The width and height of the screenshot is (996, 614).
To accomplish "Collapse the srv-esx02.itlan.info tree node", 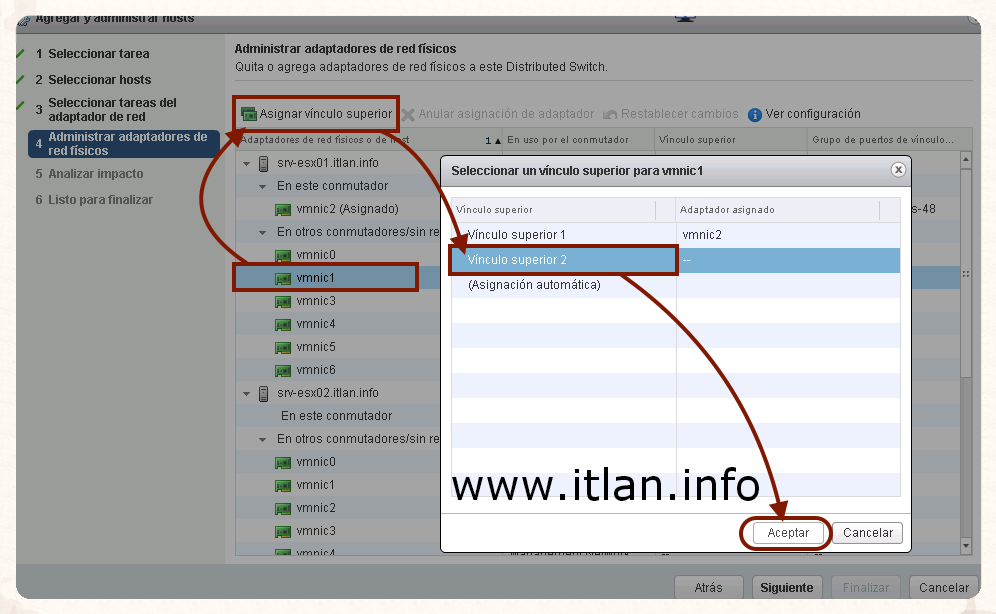I will click(247, 393).
